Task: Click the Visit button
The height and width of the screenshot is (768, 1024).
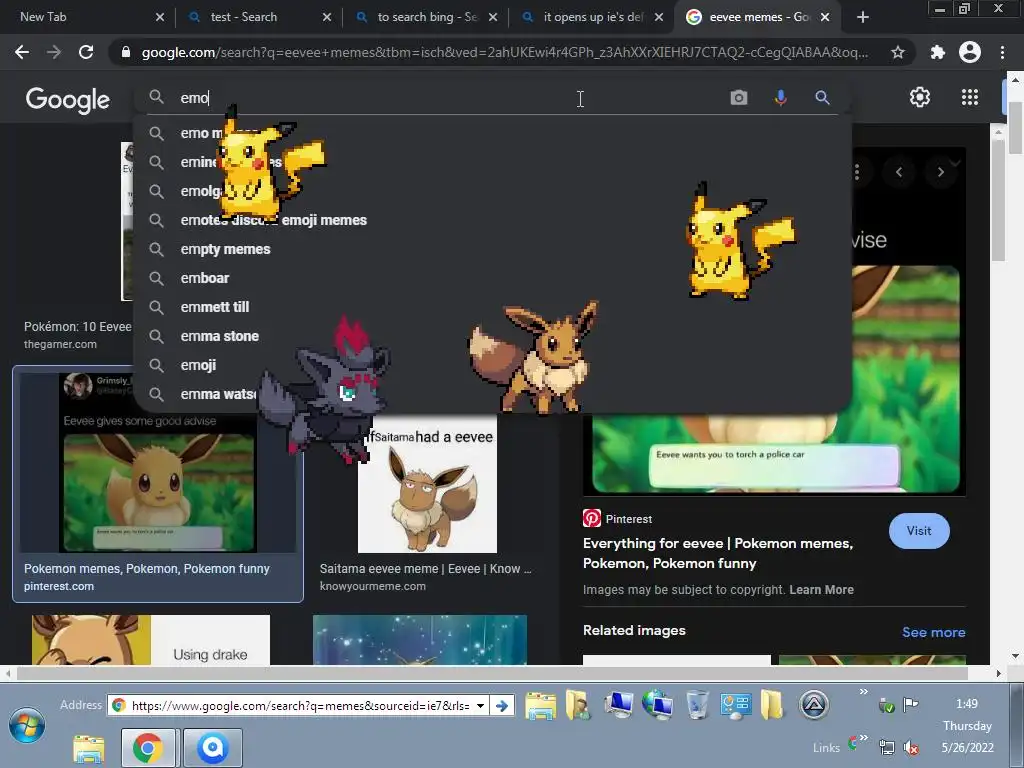Action: pyautogui.click(x=919, y=531)
